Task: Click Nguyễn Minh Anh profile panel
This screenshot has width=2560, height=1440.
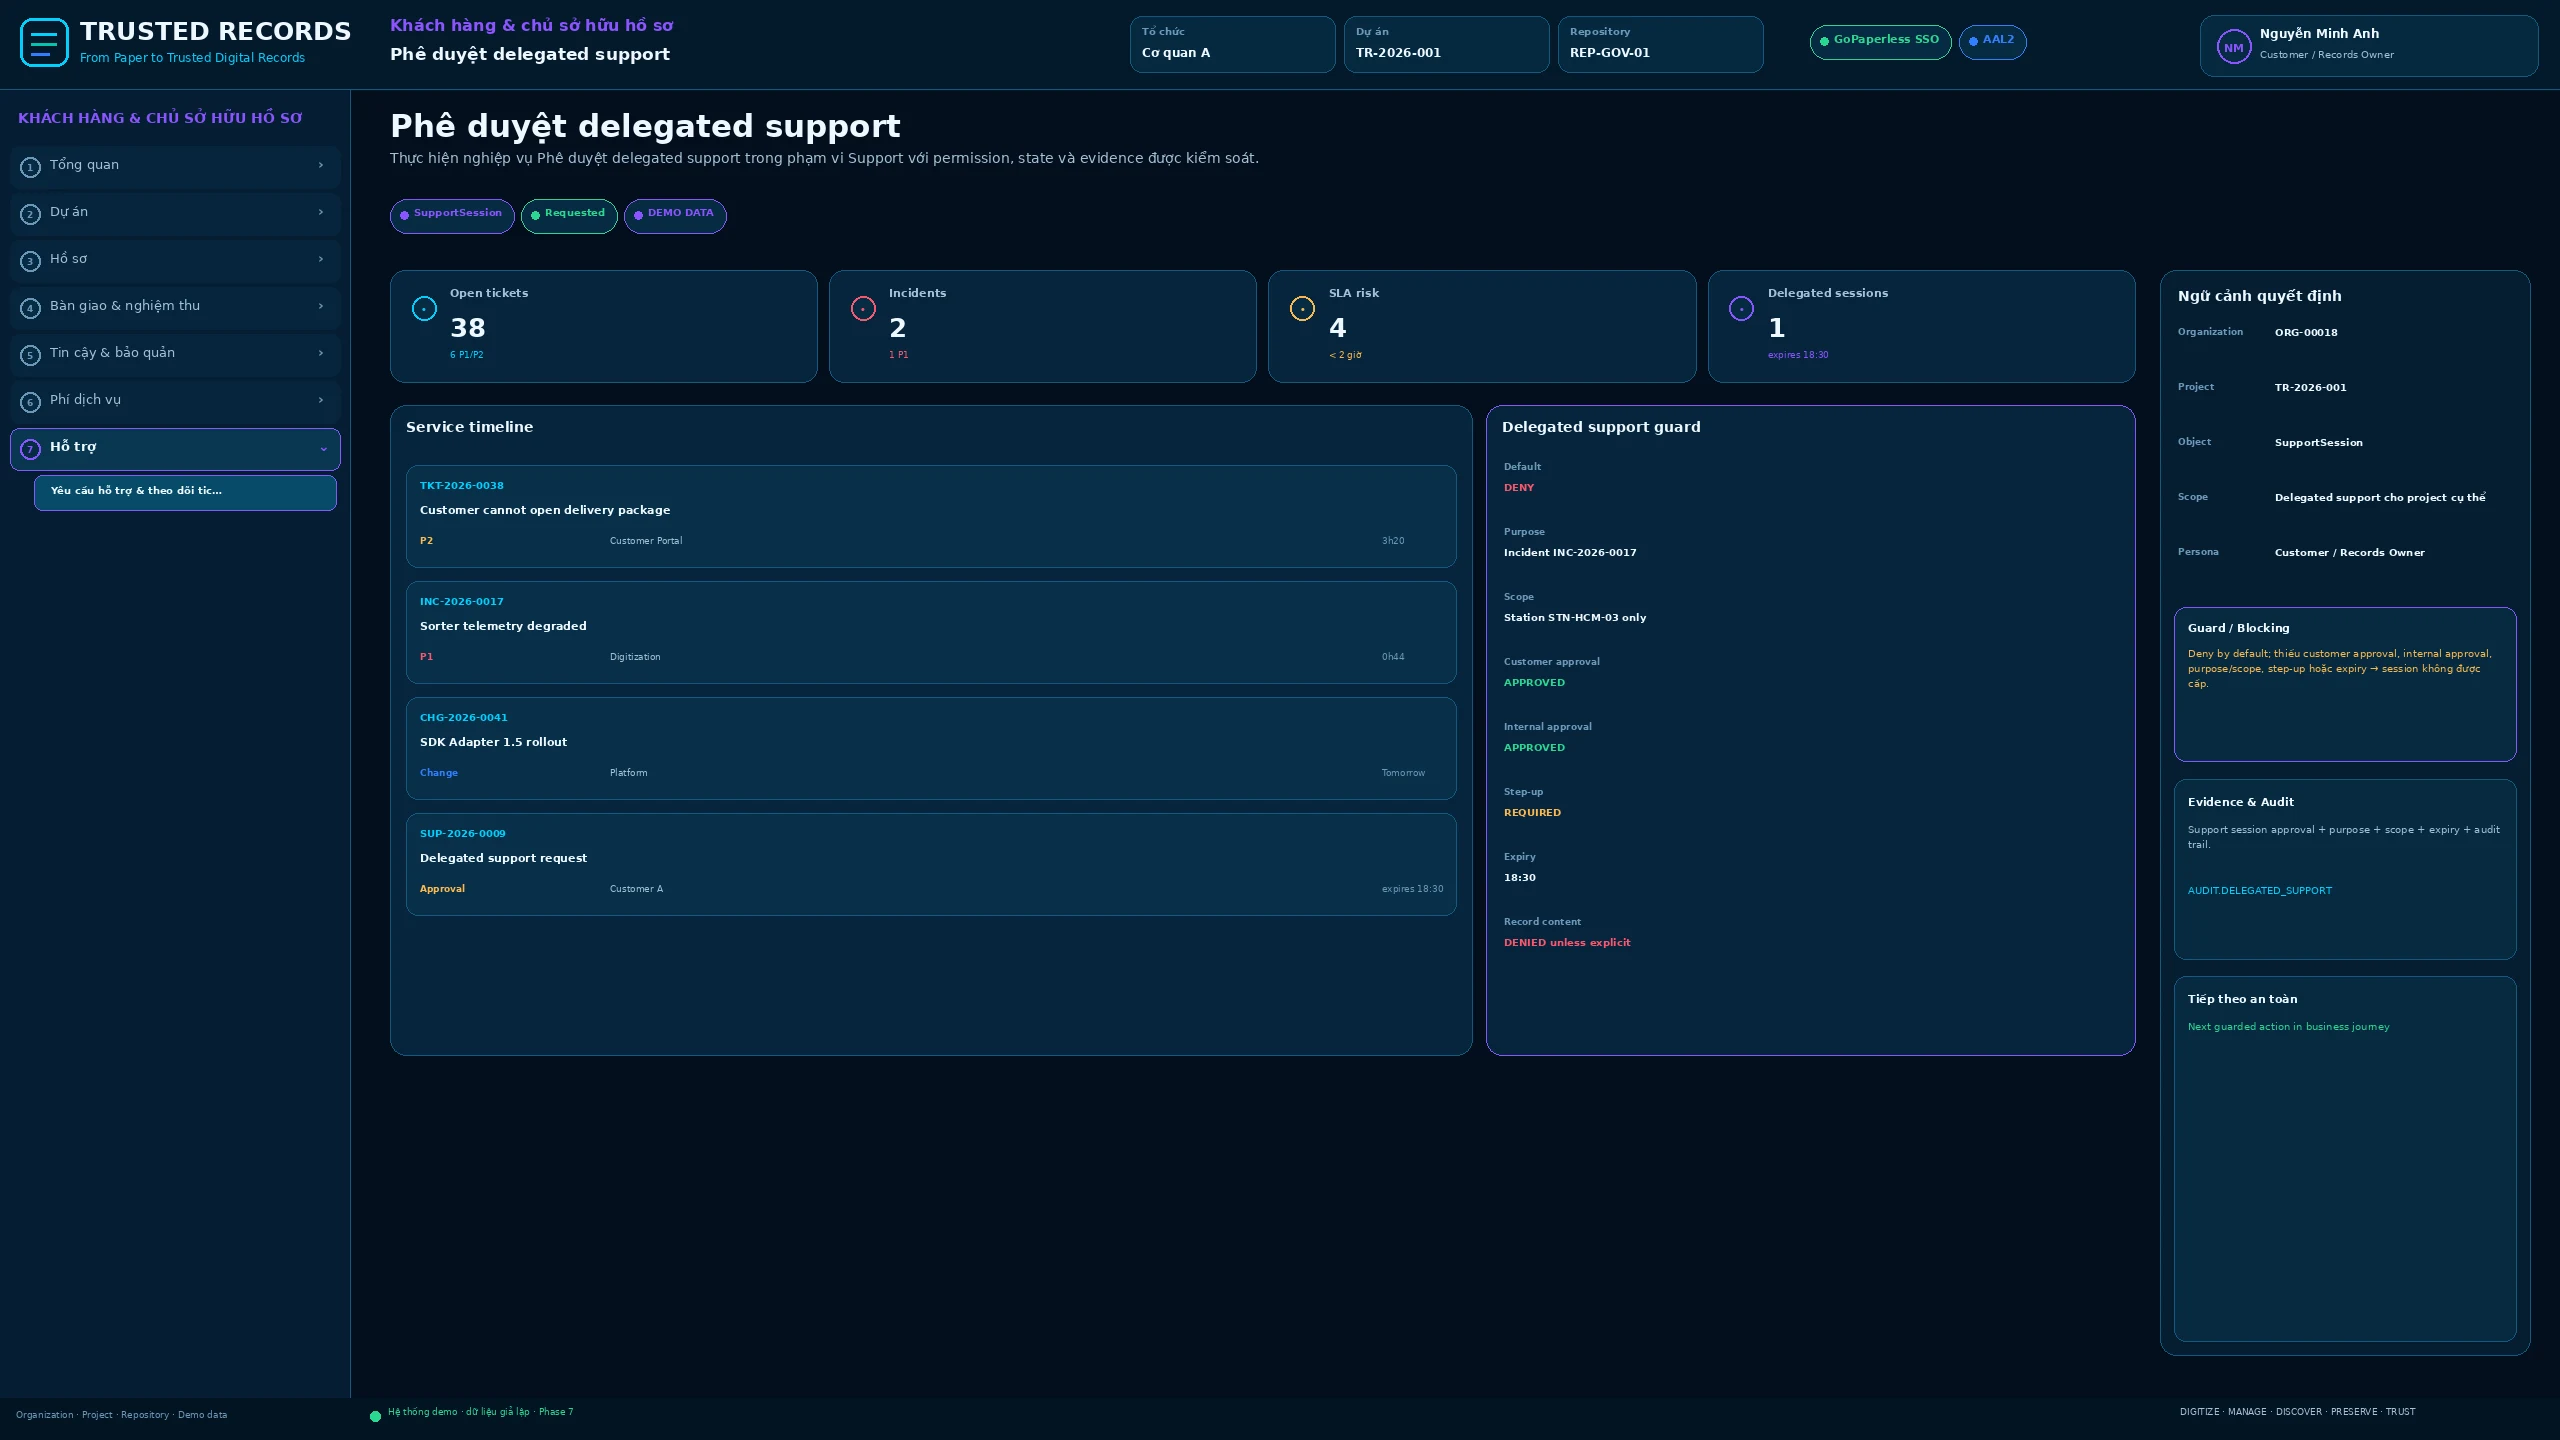Action: pyautogui.click(x=2369, y=46)
